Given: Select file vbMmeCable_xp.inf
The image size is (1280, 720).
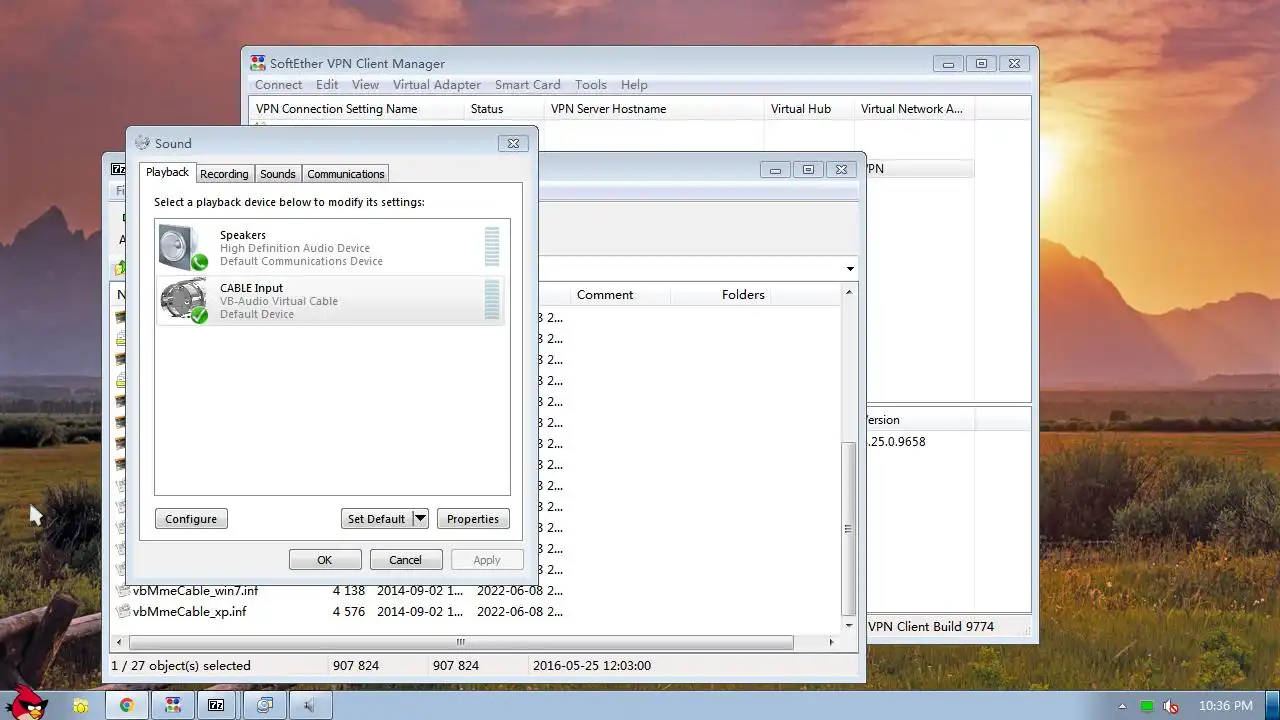Looking at the screenshot, I should click(x=189, y=611).
